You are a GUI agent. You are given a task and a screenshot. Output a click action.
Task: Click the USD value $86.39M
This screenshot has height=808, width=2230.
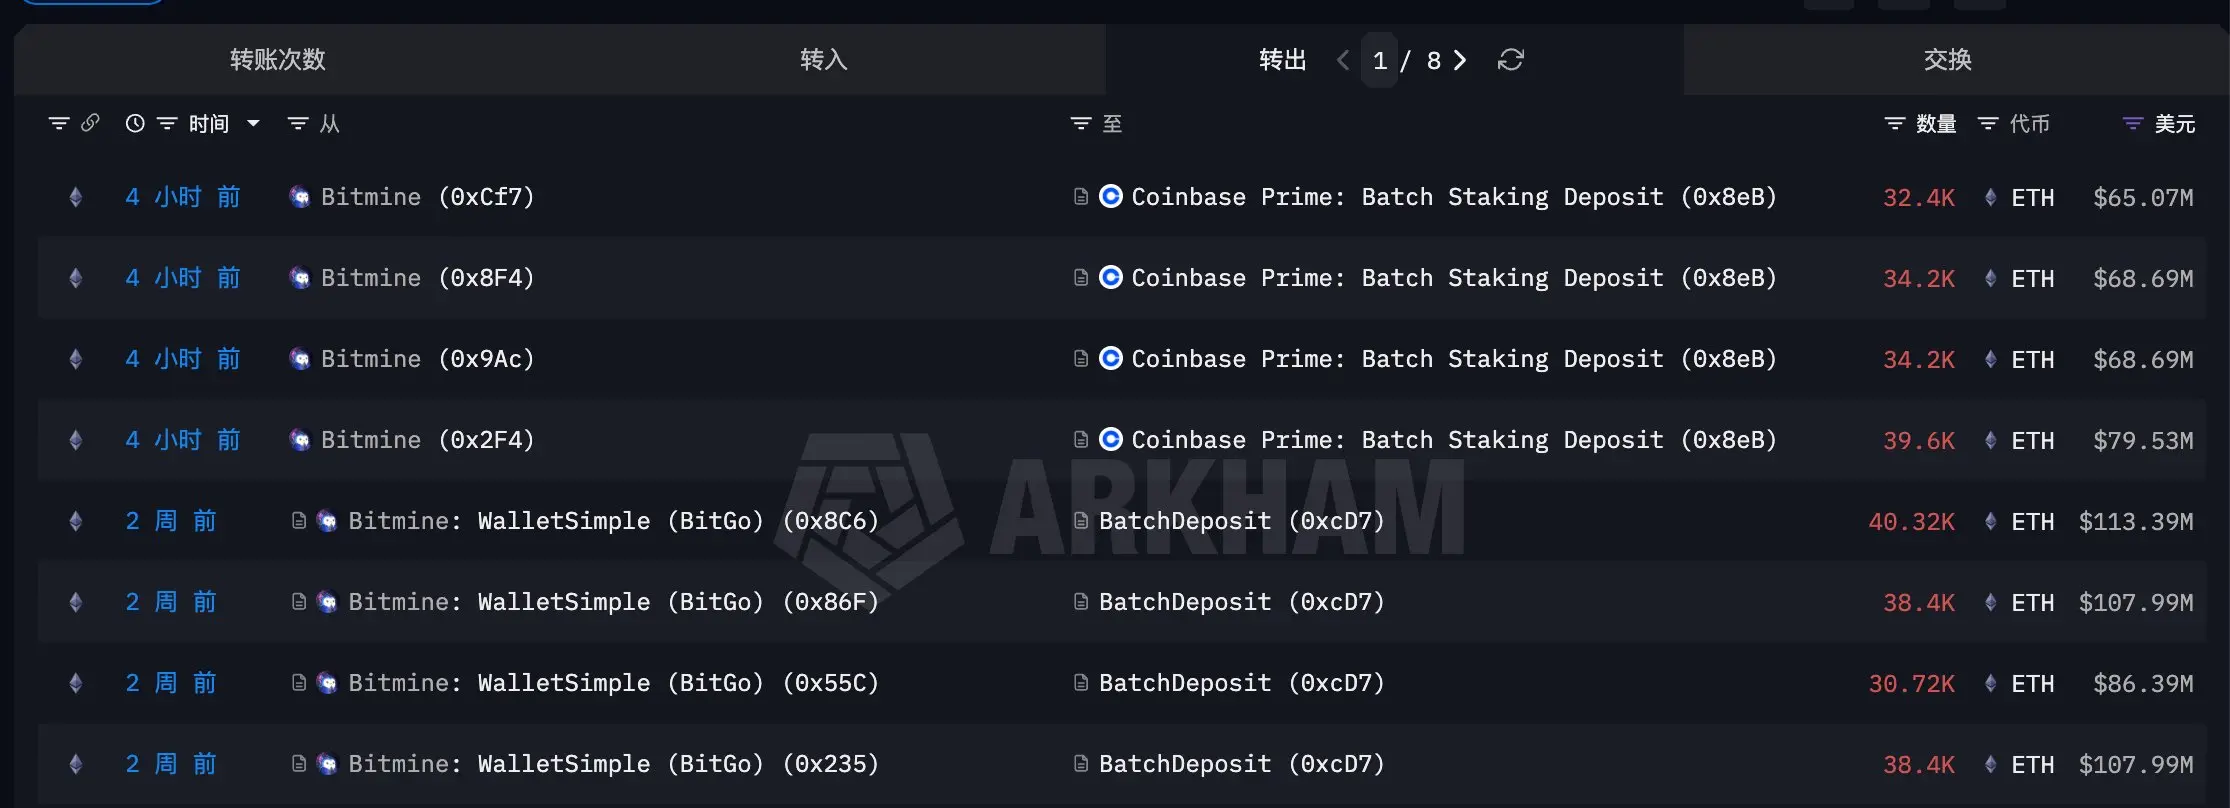coord(2144,684)
